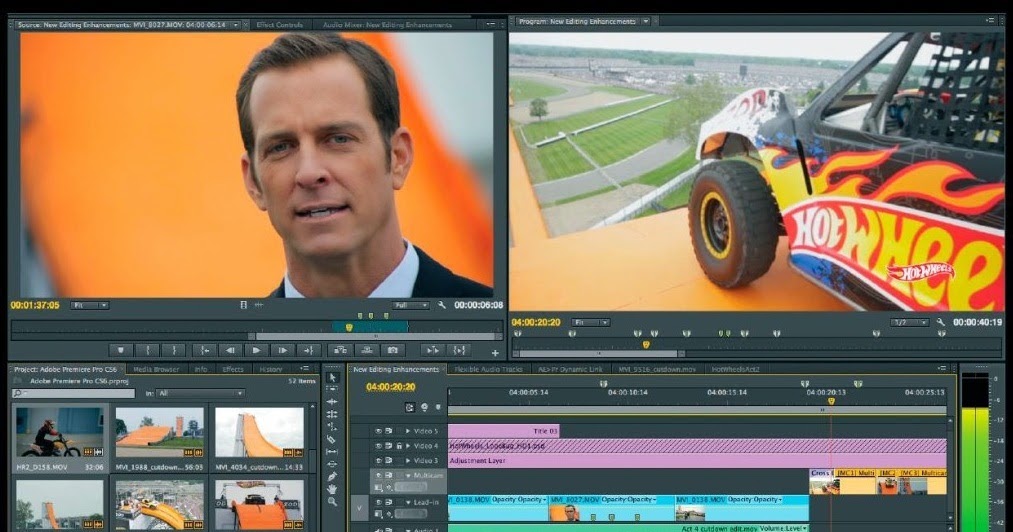Select the Slide tool
This screenshot has height=532, width=1013.
coord(332,464)
